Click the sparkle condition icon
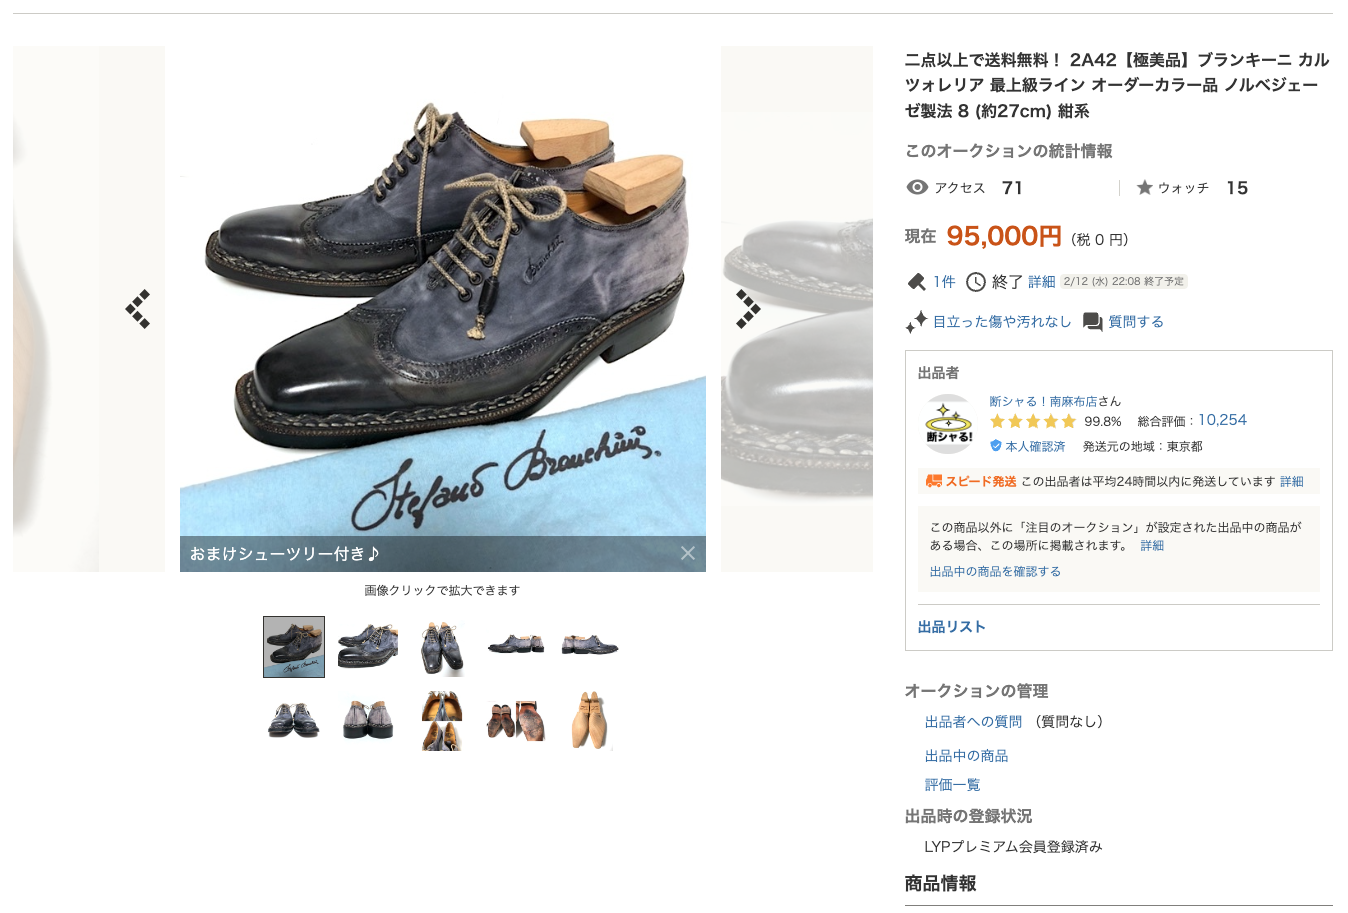 pyautogui.click(x=916, y=322)
